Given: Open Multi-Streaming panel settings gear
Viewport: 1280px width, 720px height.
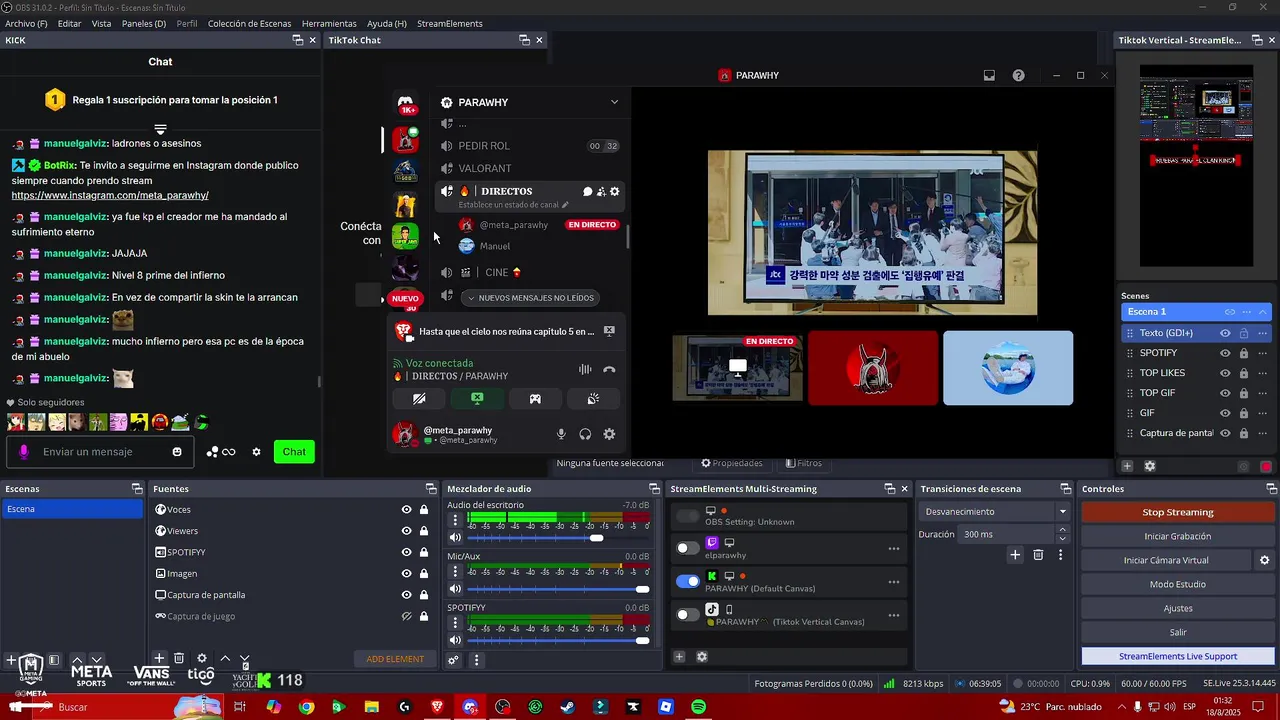Looking at the screenshot, I should pos(702,657).
